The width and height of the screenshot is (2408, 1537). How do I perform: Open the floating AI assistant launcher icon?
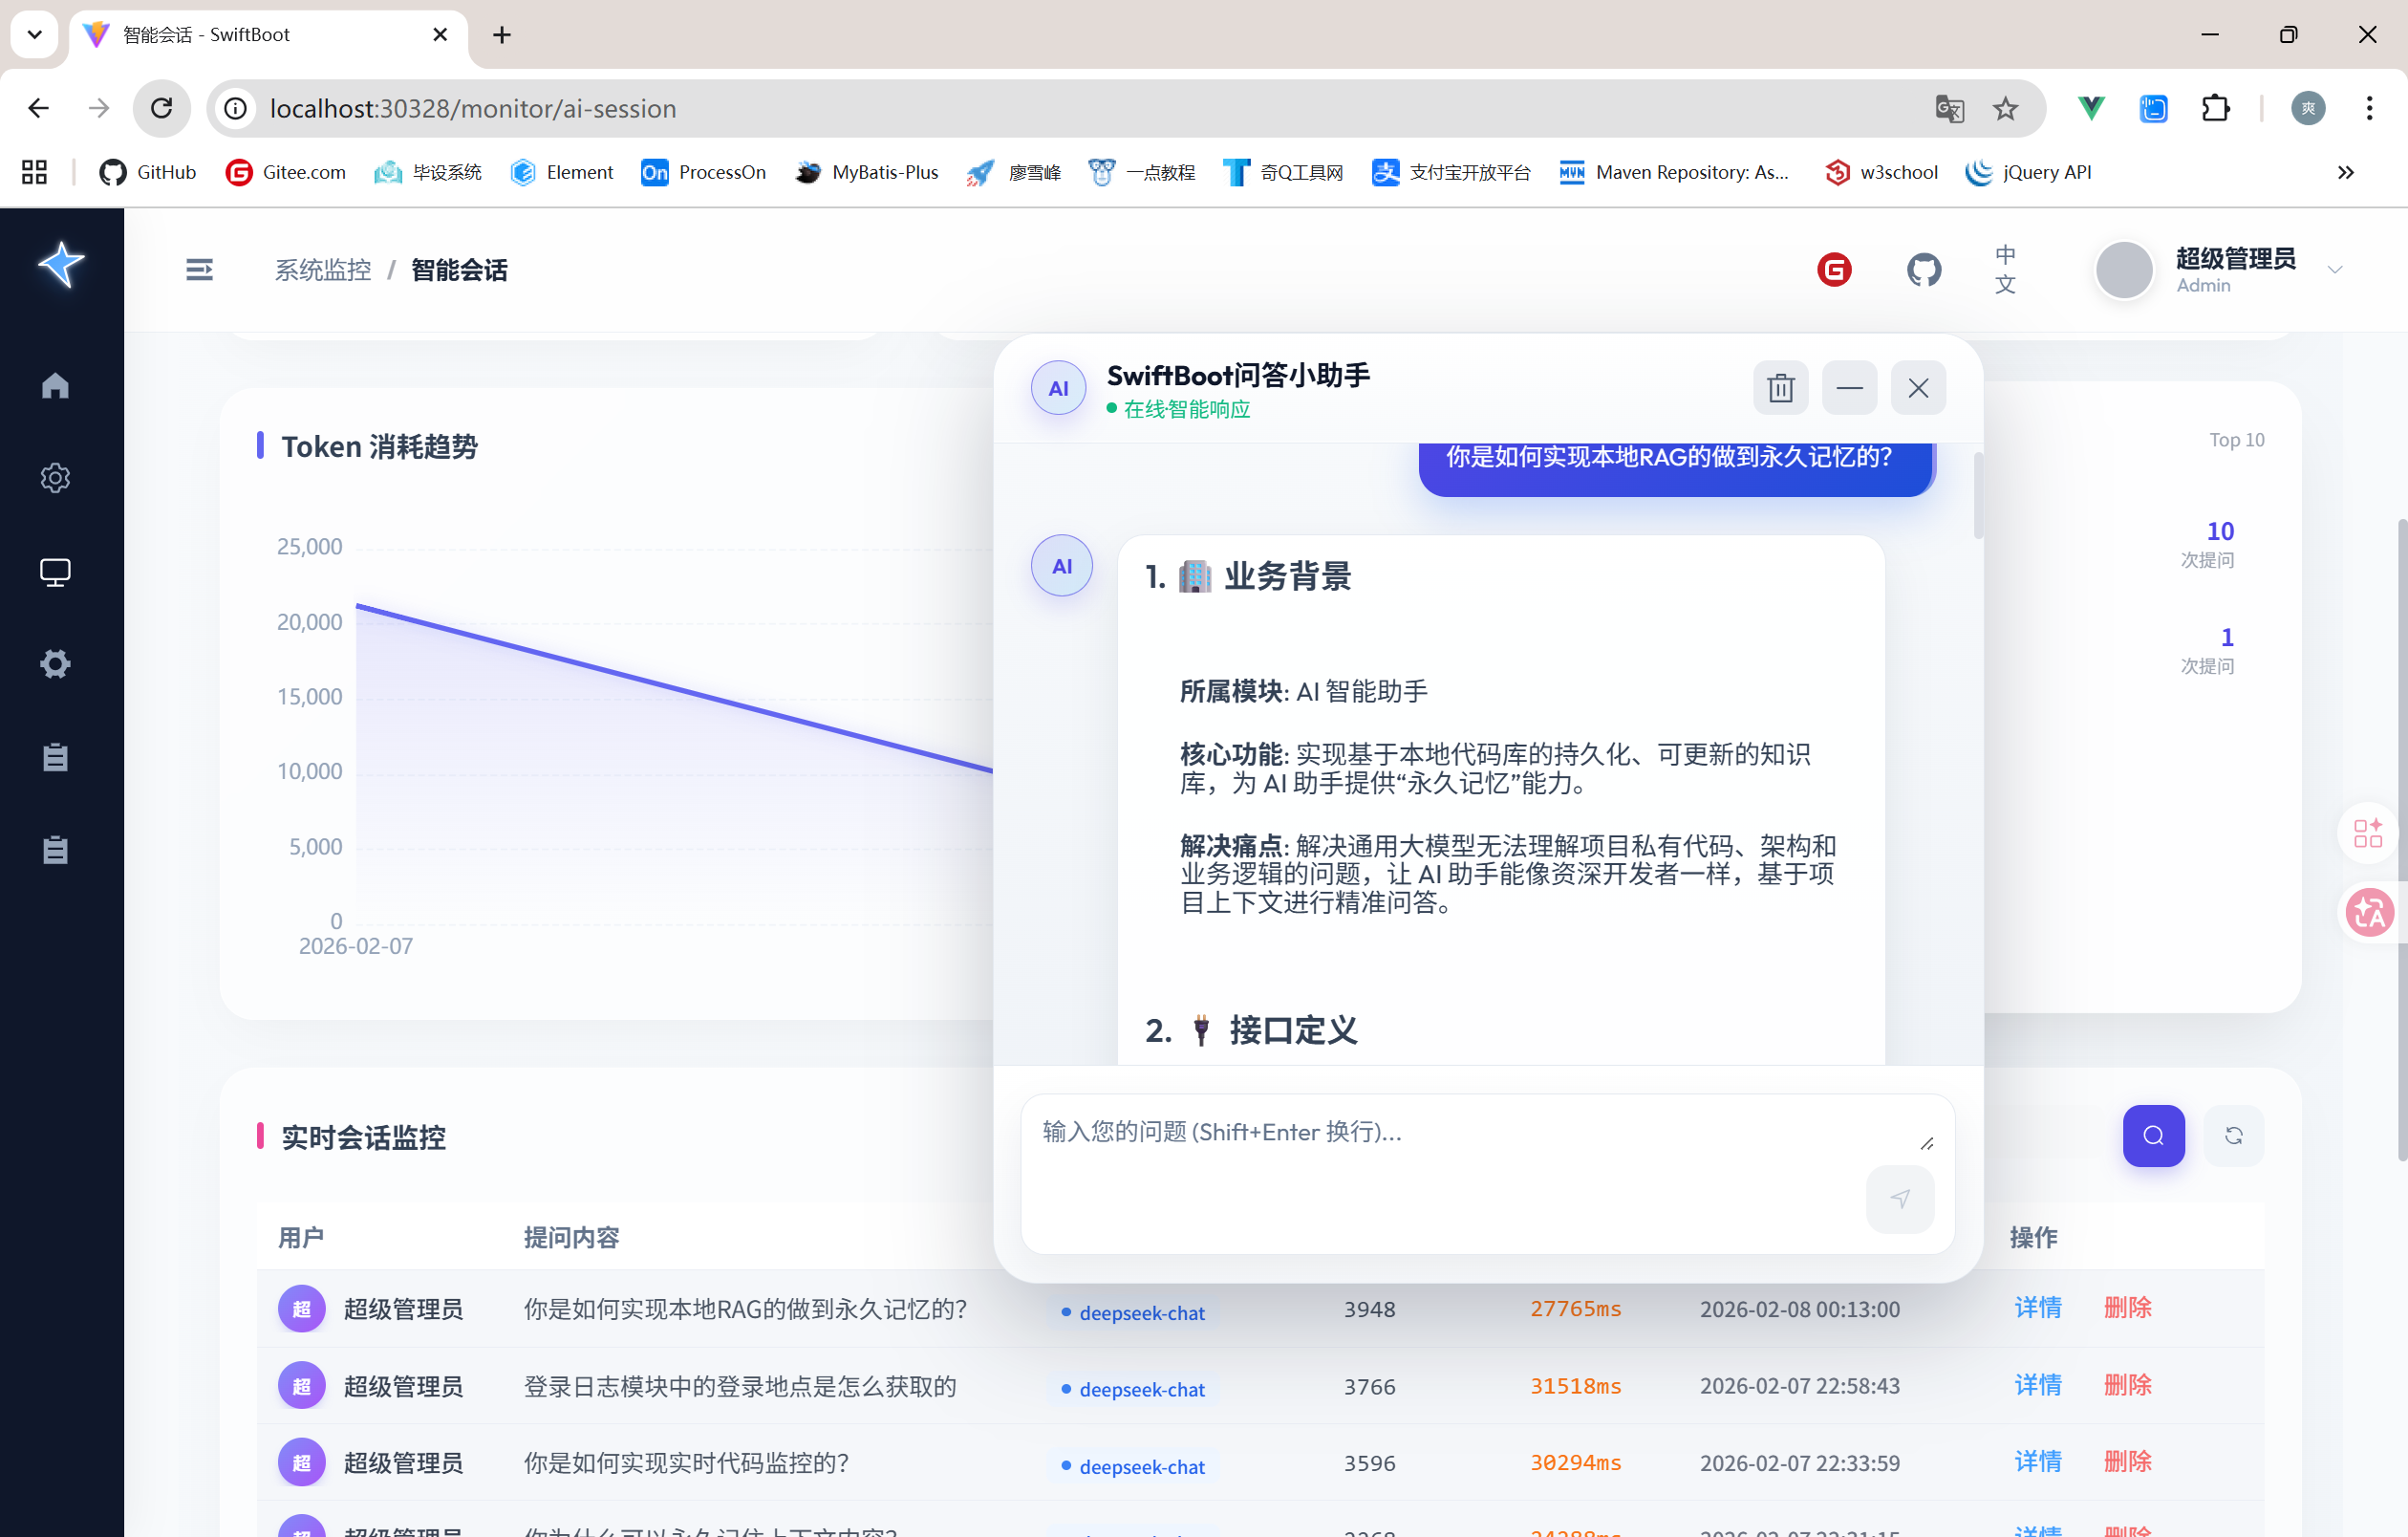(x=2367, y=832)
